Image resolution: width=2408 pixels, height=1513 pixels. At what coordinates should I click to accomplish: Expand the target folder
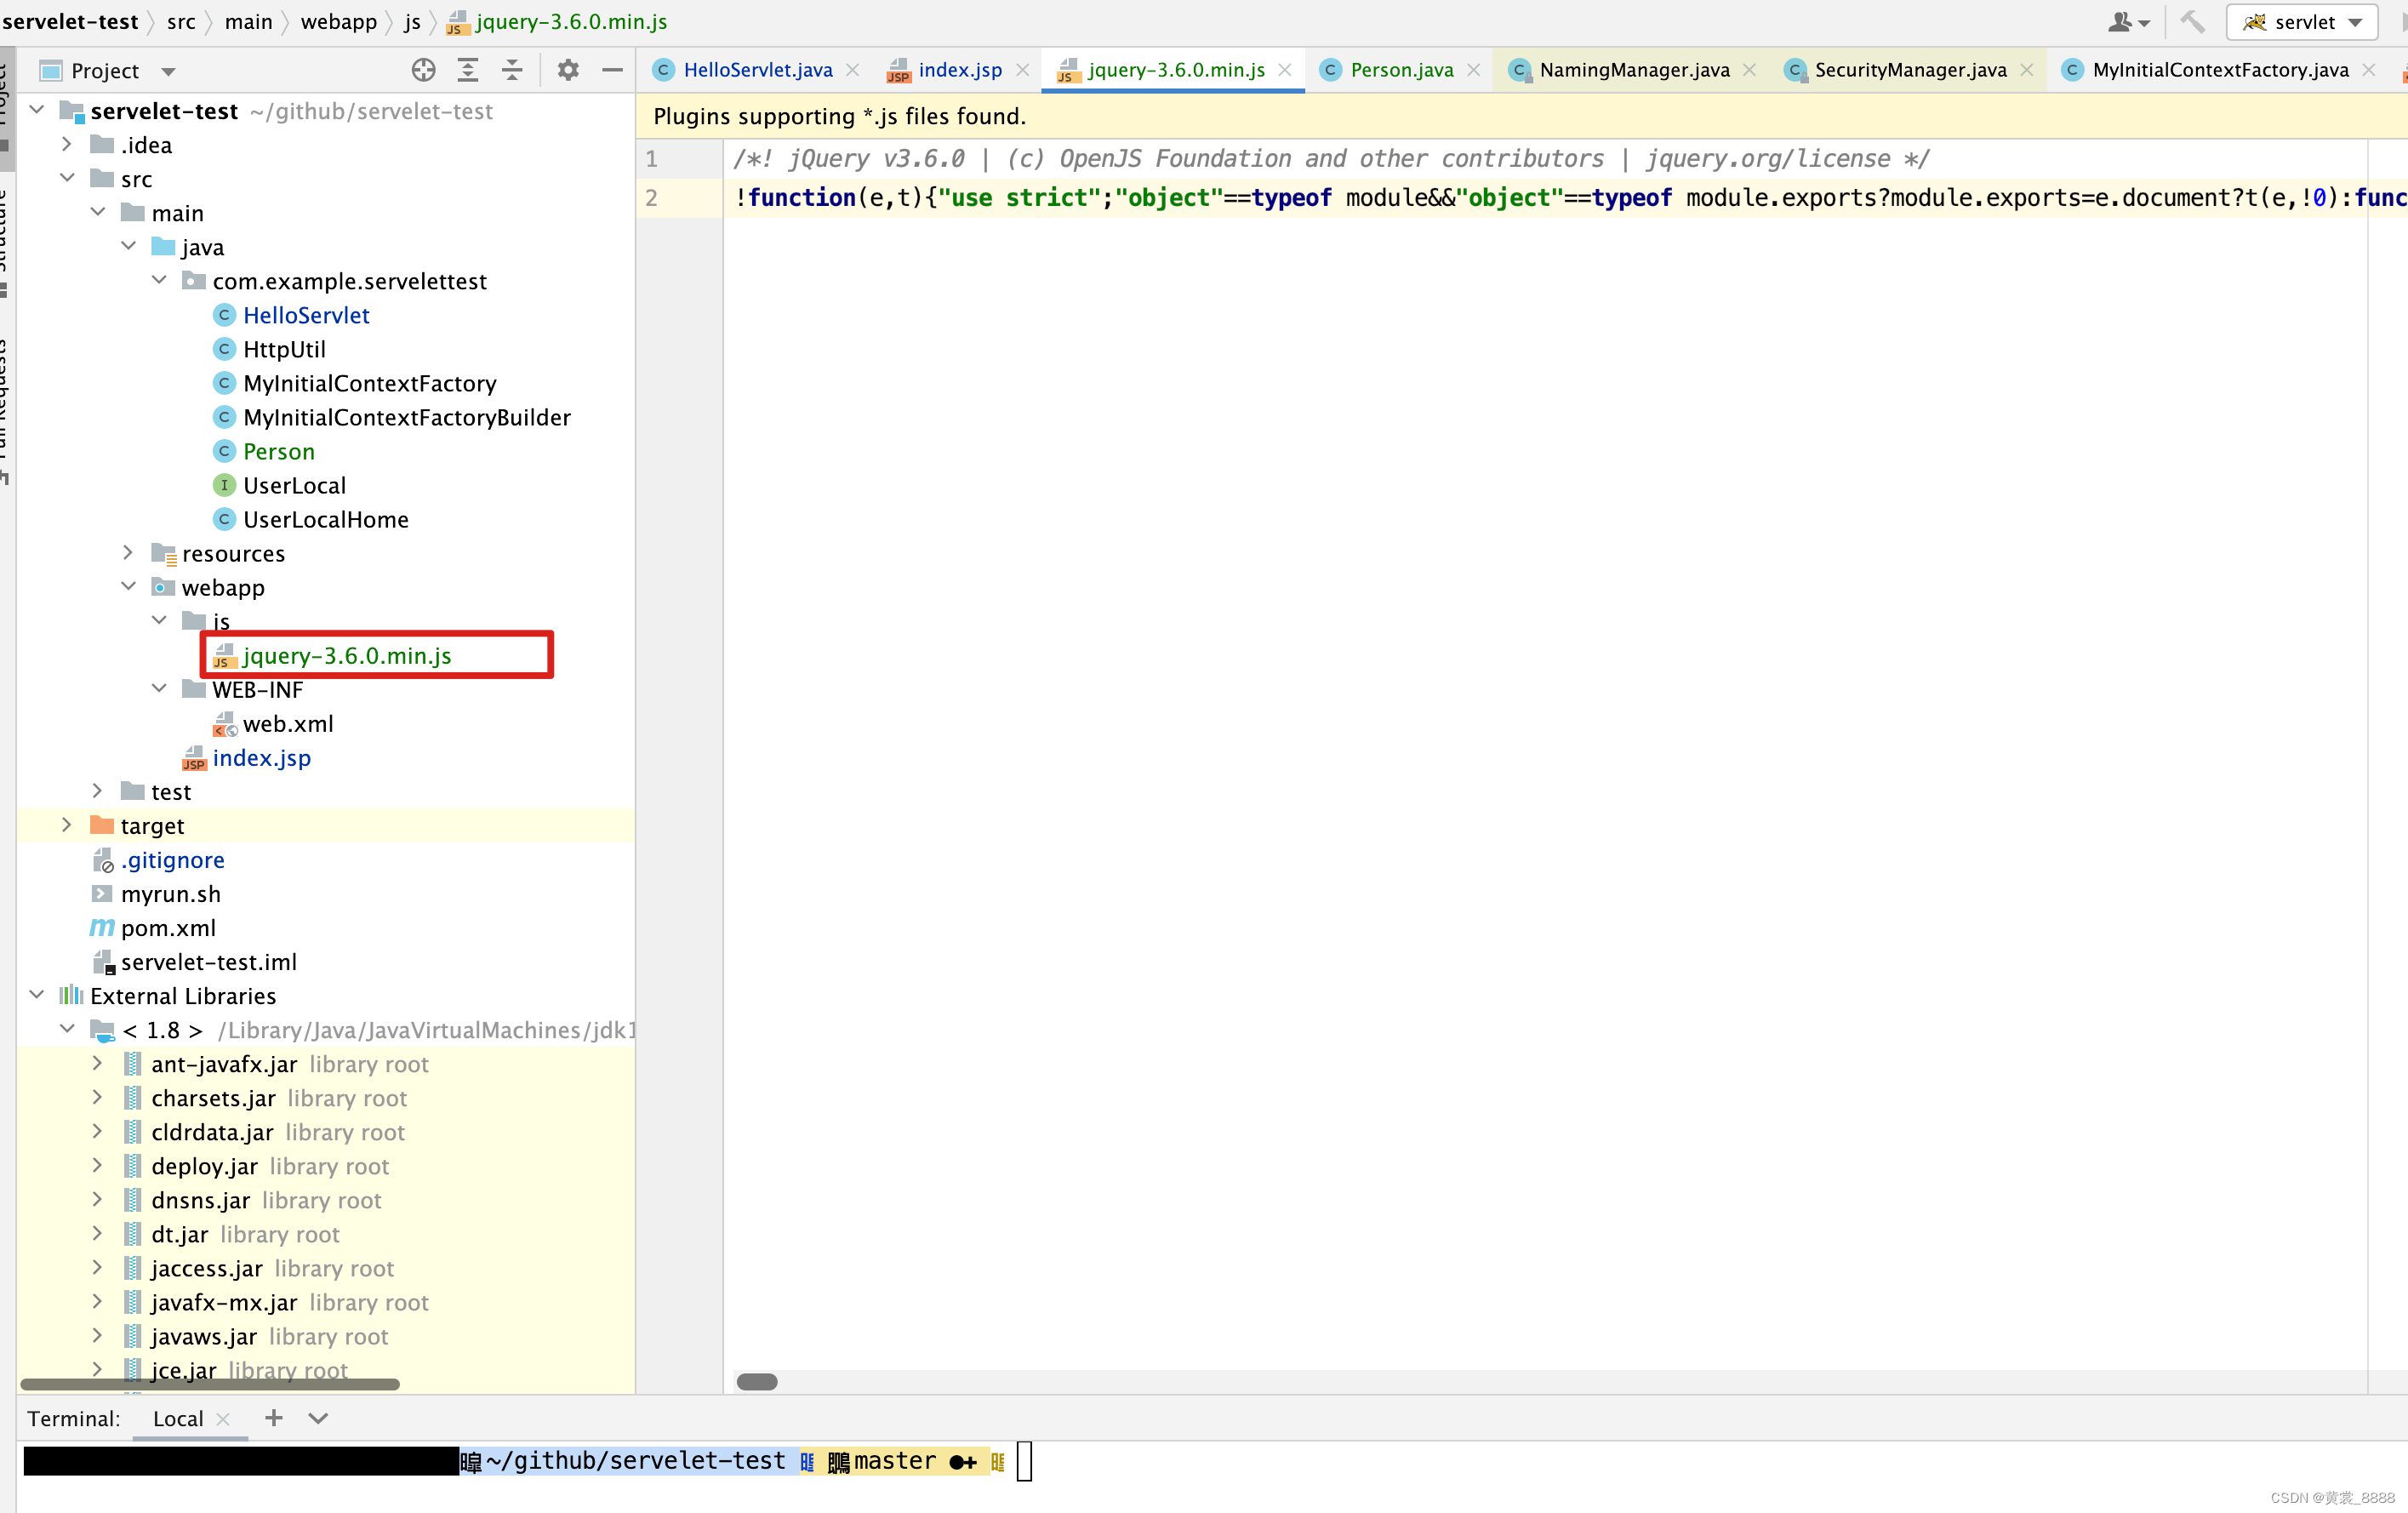coord(67,824)
